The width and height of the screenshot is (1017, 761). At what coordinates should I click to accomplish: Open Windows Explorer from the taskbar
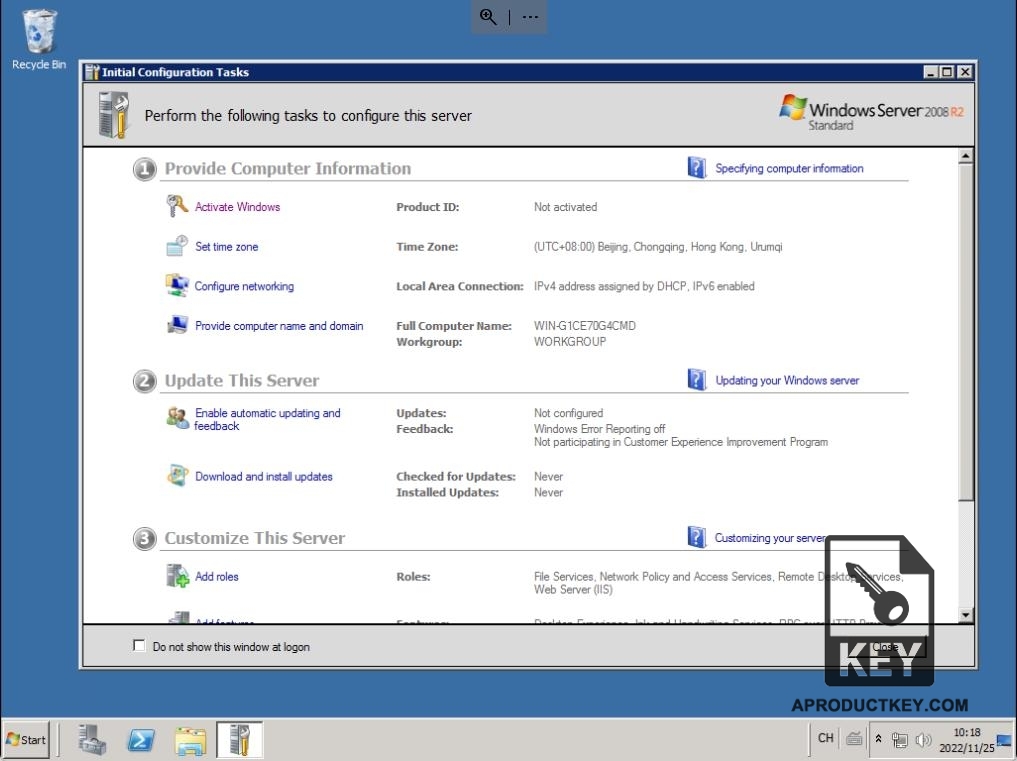coord(190,740)
